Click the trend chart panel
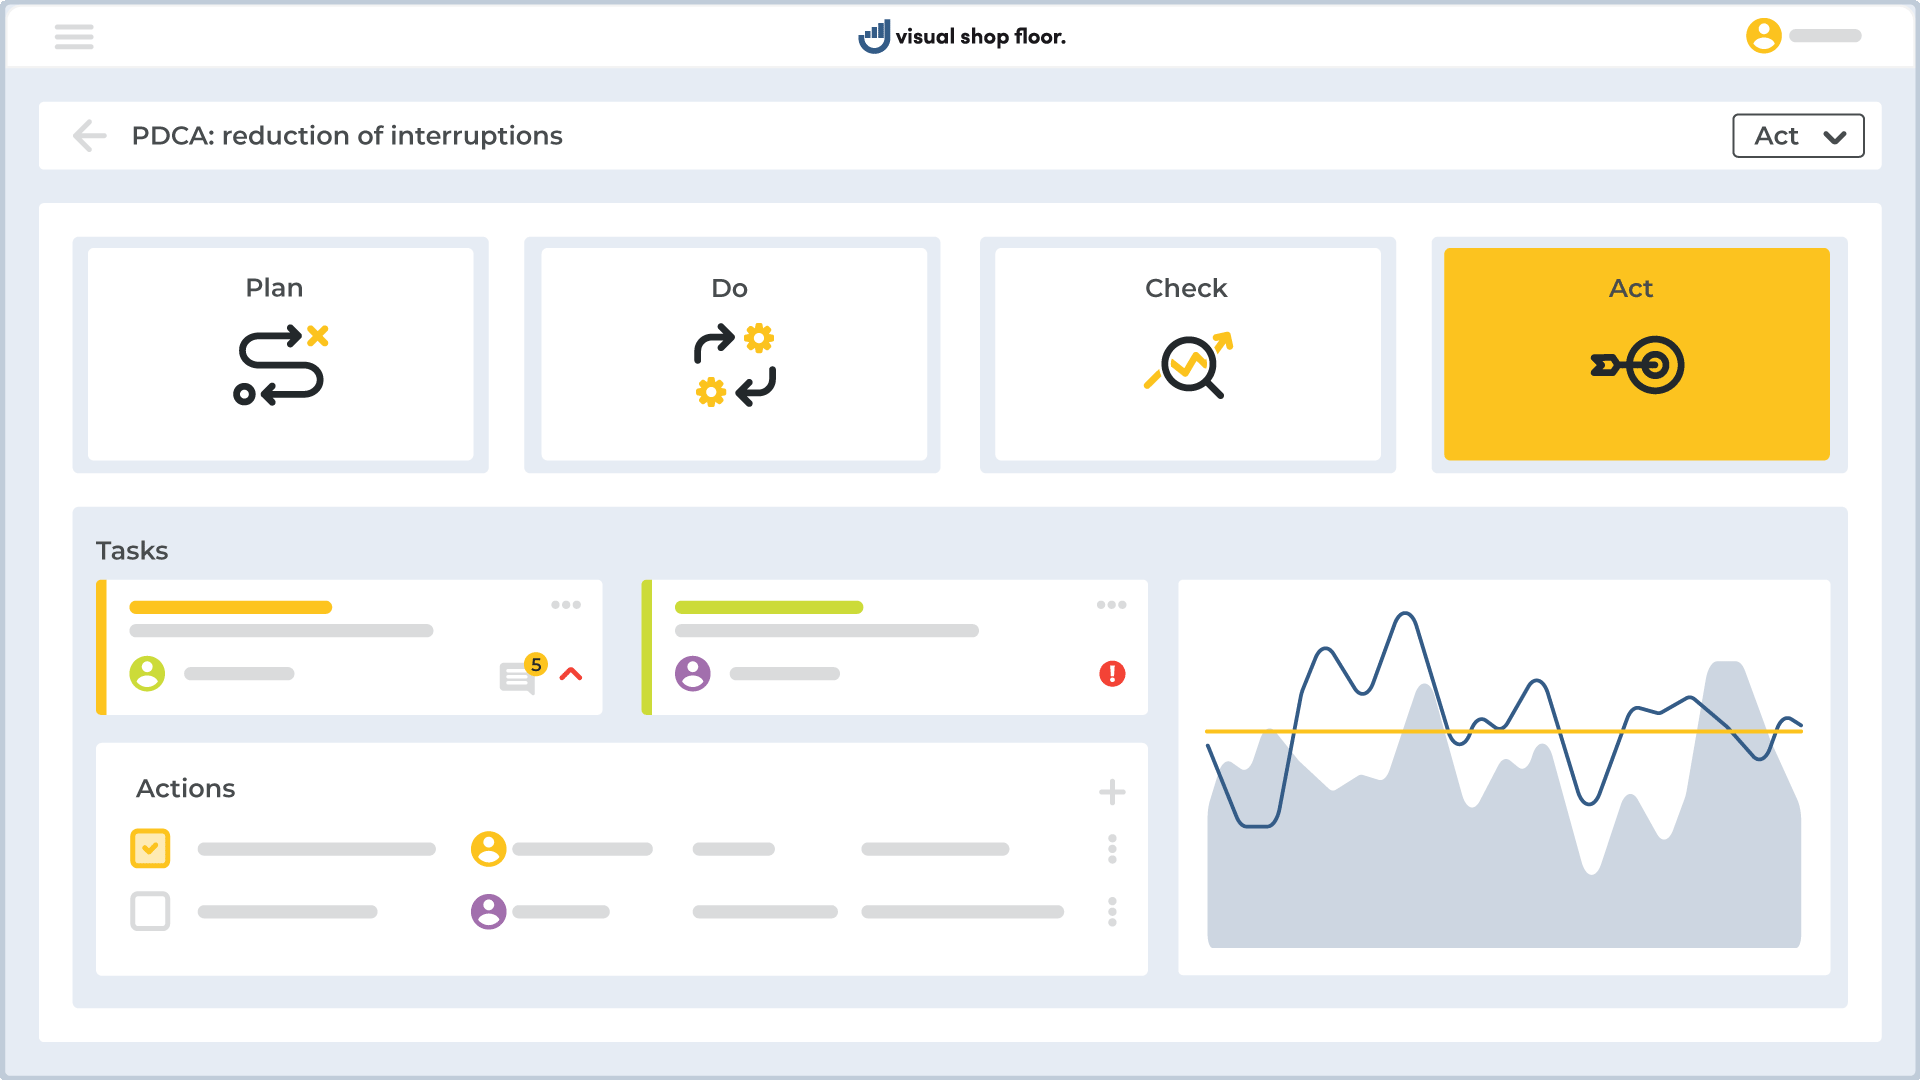Image resolution: width=1920 pixels, height=1080 pixels. tap(1504, 777)
